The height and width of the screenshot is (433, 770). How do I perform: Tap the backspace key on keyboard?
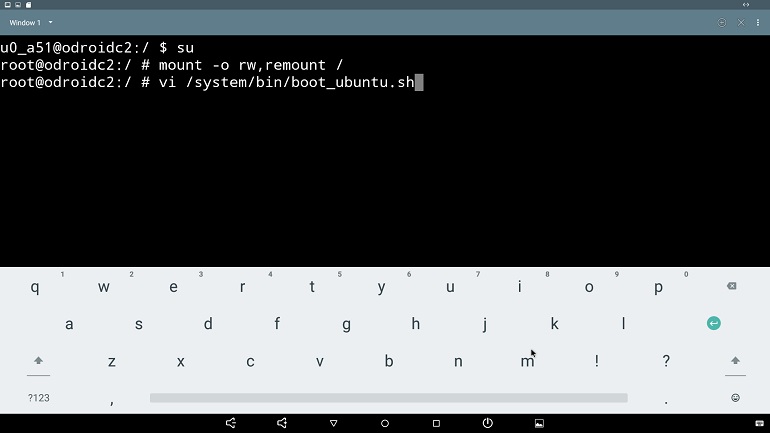pyautogui.click(x=731, y=286)
